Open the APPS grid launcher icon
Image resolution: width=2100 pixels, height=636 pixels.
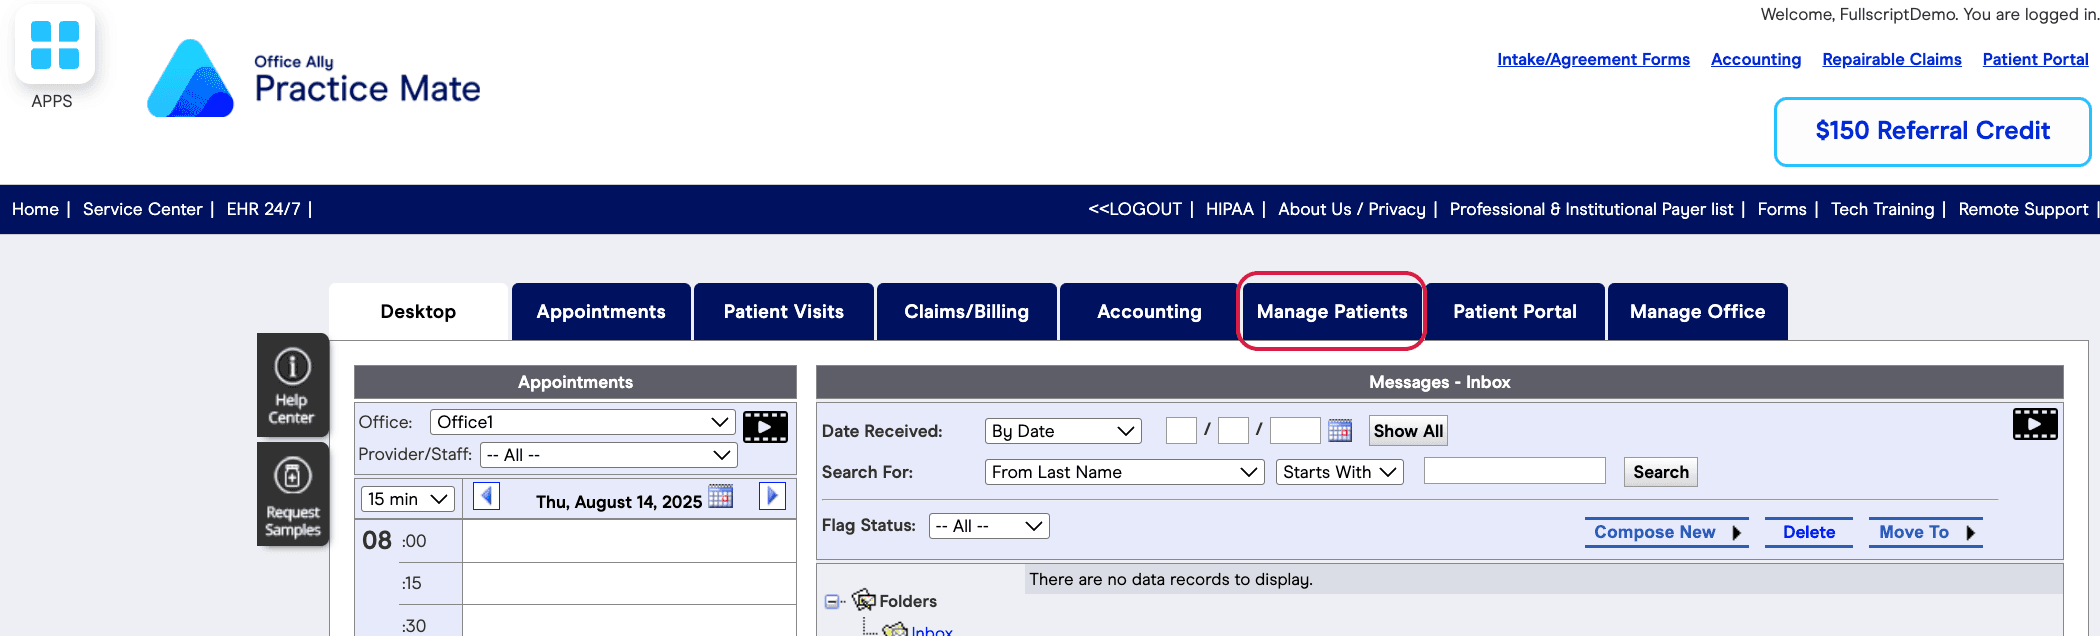[x=54, y=45]
